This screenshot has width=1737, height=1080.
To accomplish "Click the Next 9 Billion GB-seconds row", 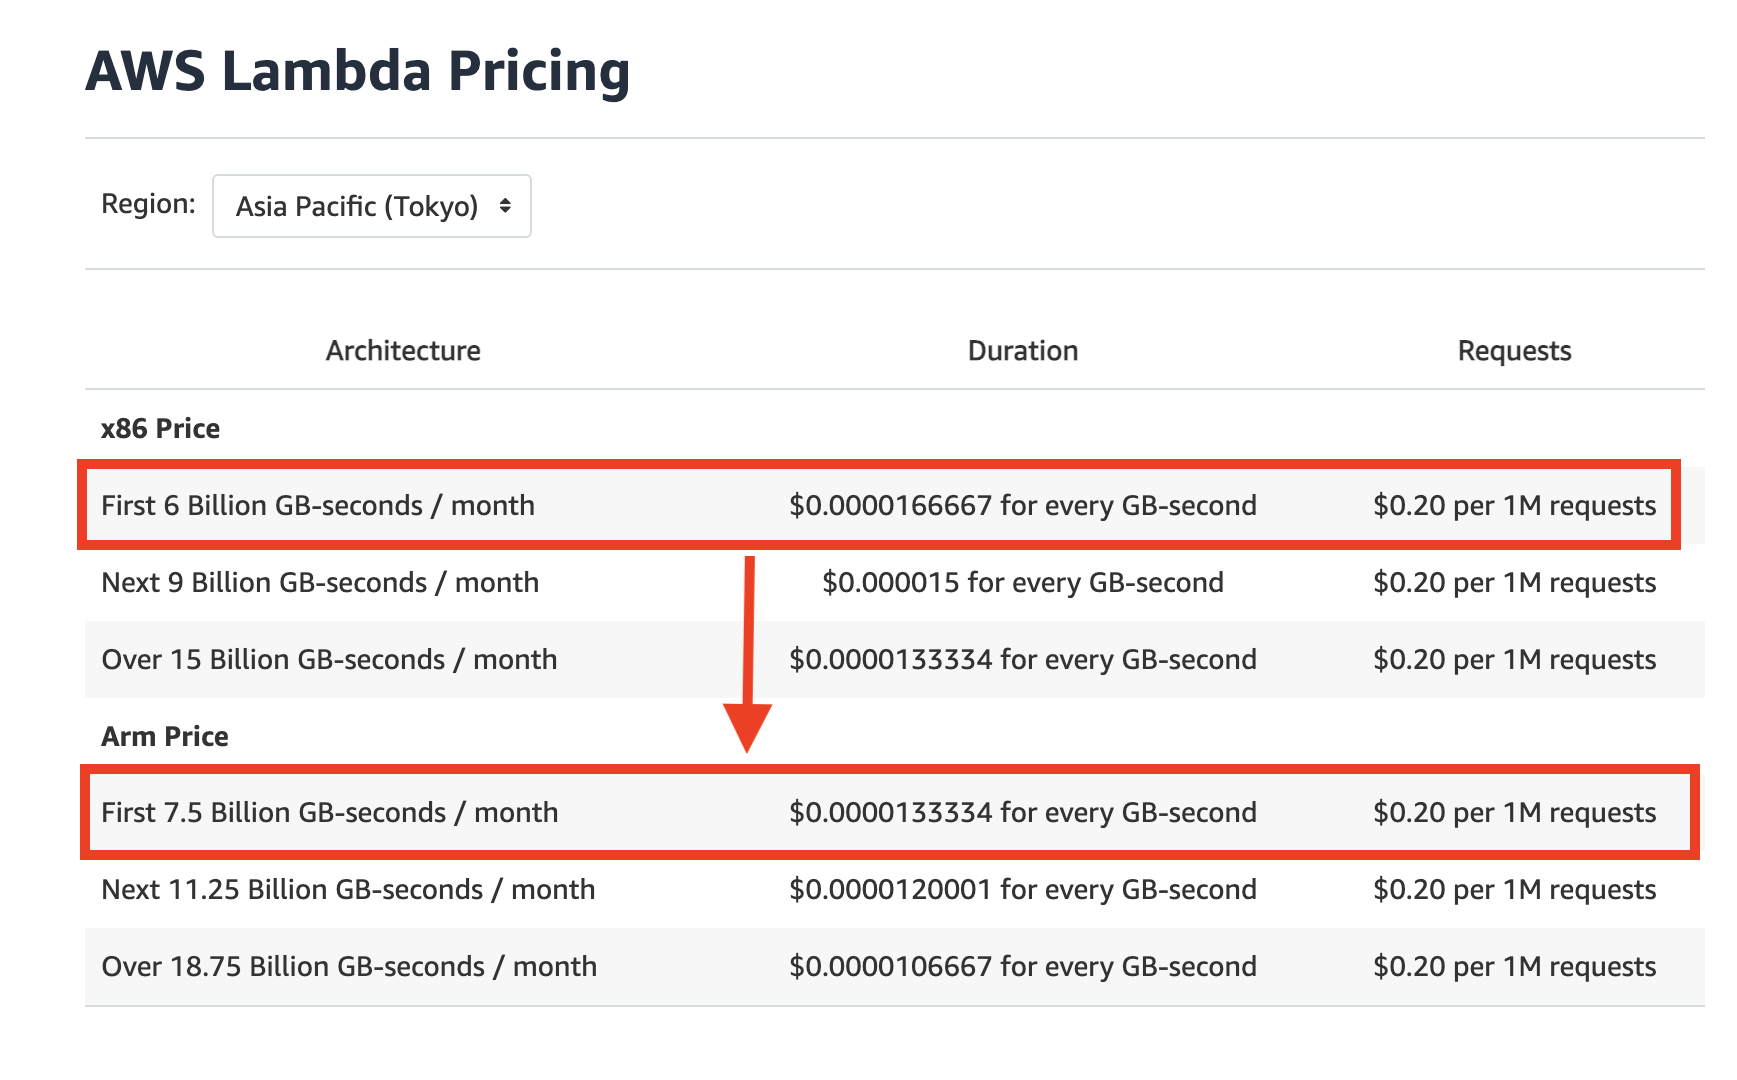I will 319,582.
